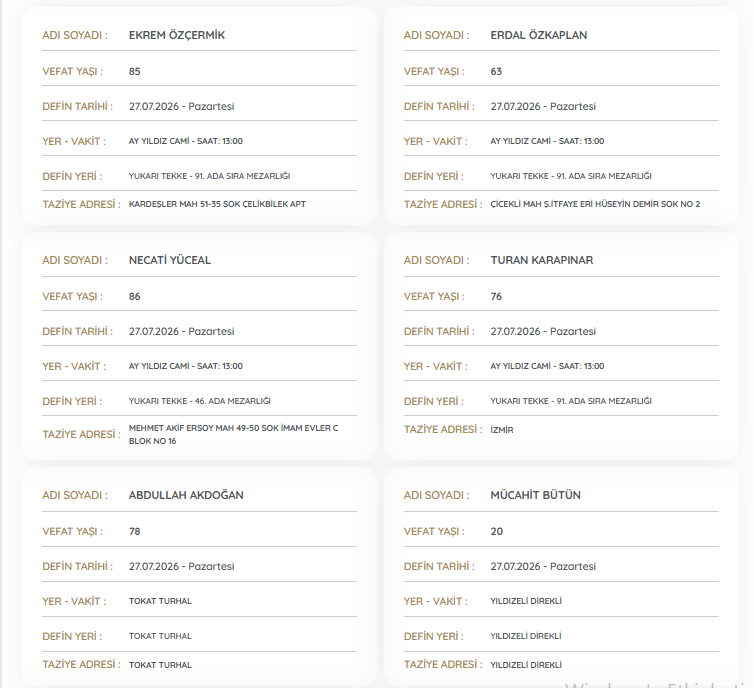
Task: Click the name ERDAL ÖZKAPLAN
Action: [539, 35]
